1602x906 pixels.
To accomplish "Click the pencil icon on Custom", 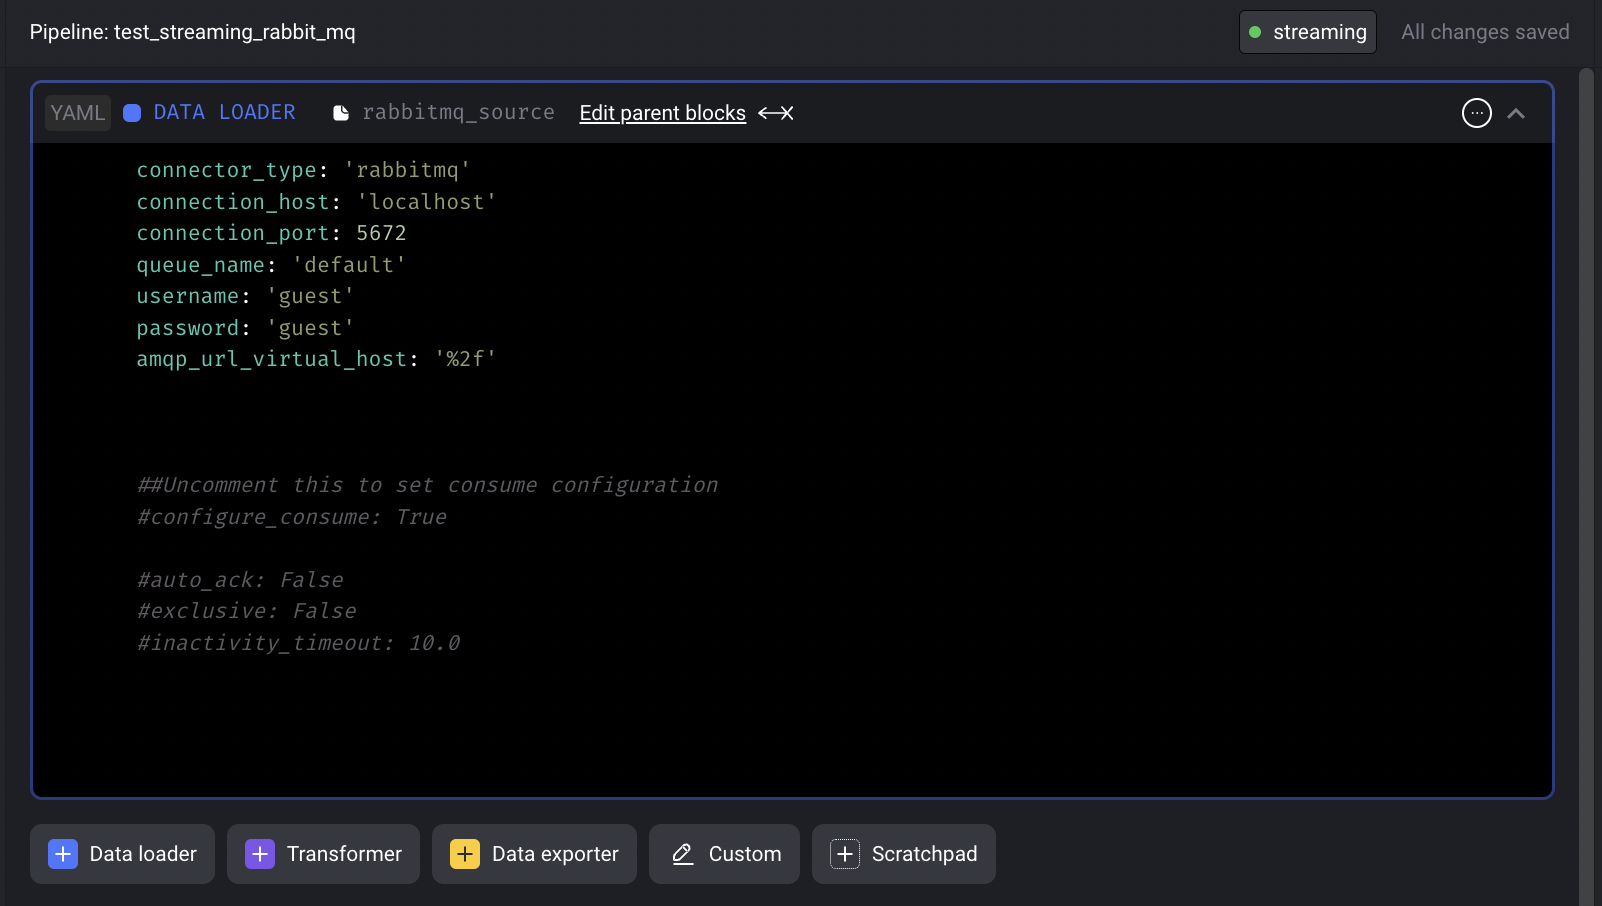I will [683, 854].
